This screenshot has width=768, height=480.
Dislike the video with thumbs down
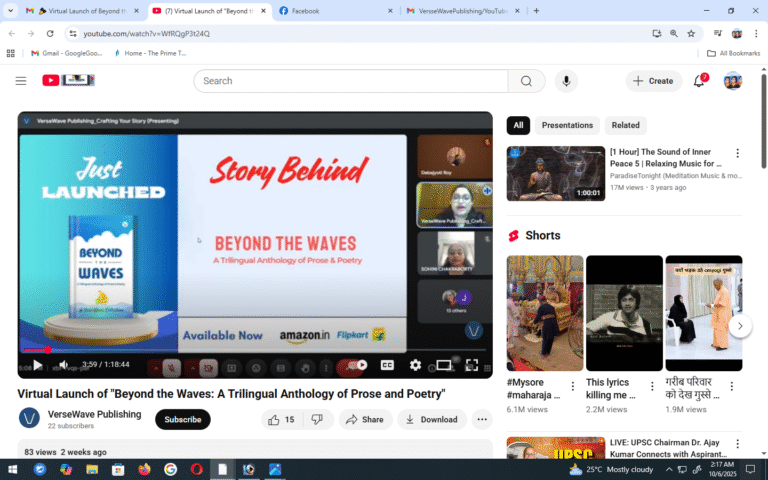[317, 420]
